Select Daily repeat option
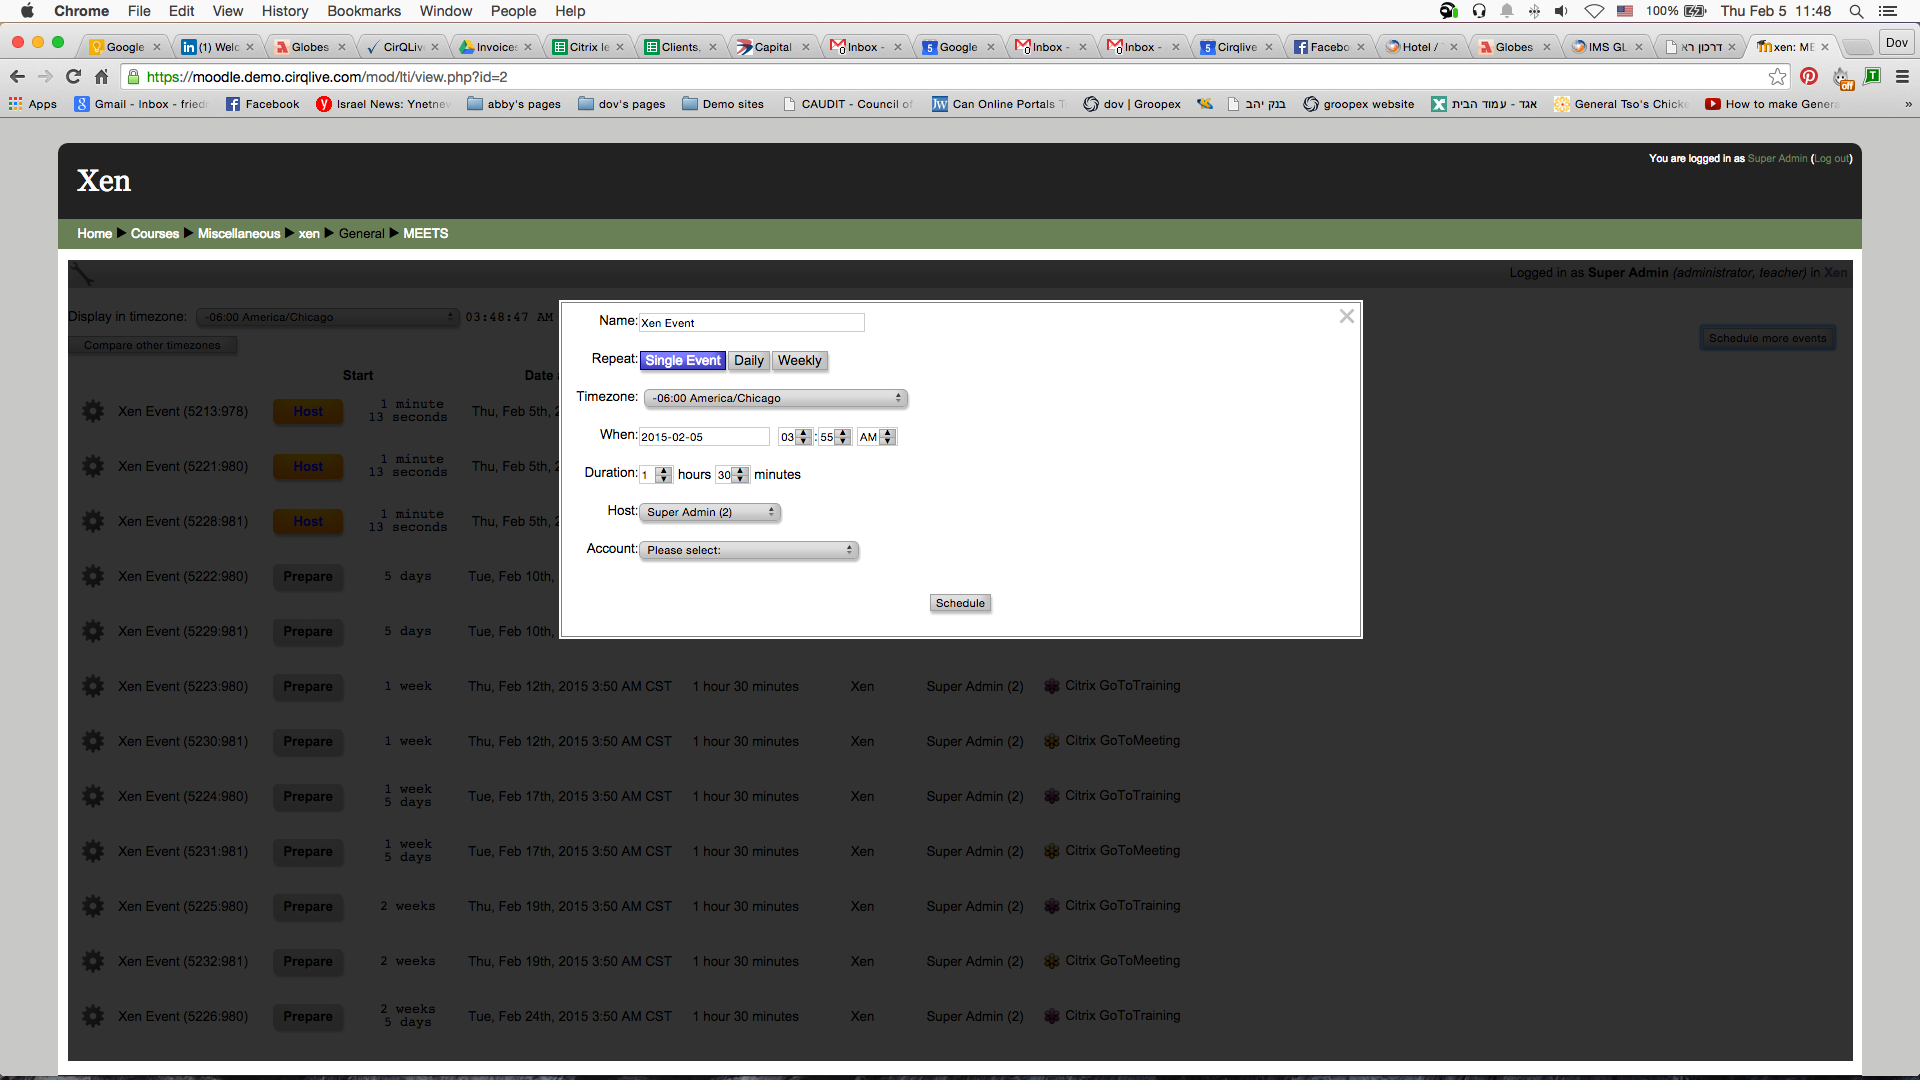 tap(748, 360)
